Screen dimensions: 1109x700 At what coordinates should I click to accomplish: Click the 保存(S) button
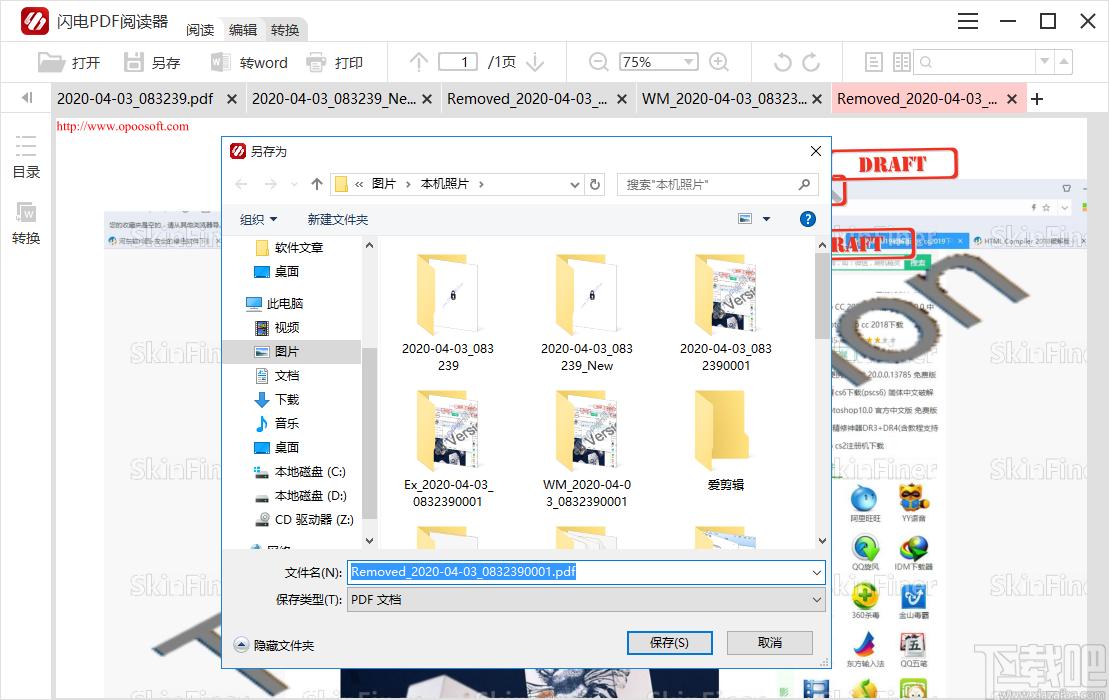tap(669, 643)
